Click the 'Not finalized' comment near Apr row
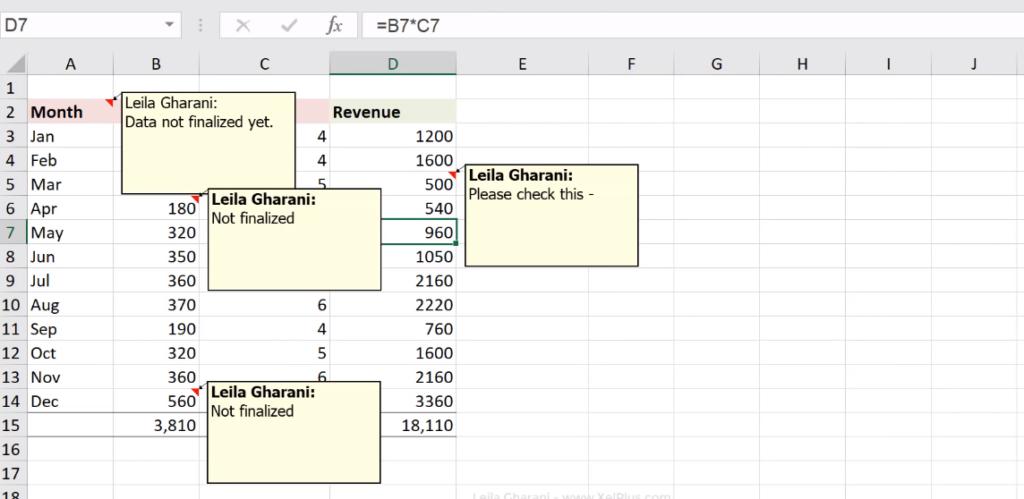This screenshot has height=499, width=1024. point(294,239)
